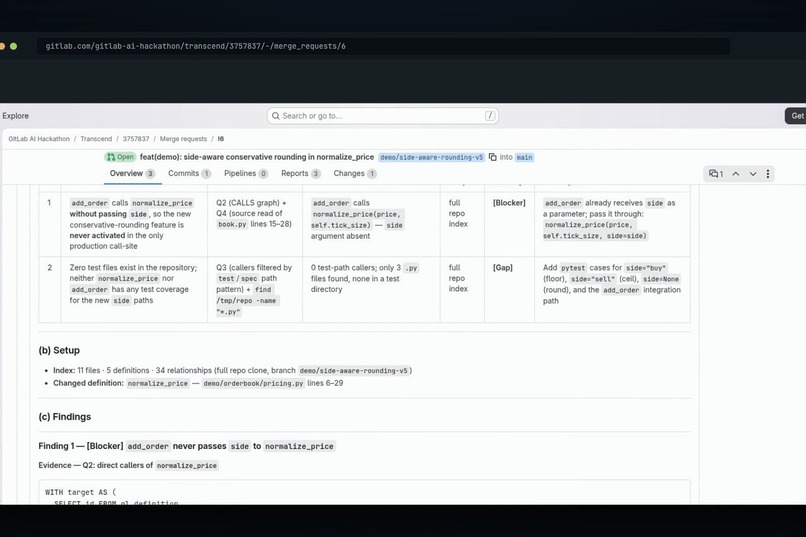This screenshot has height=537, width=806.
Task: Switch to the Commits tab
Action: 189,174
